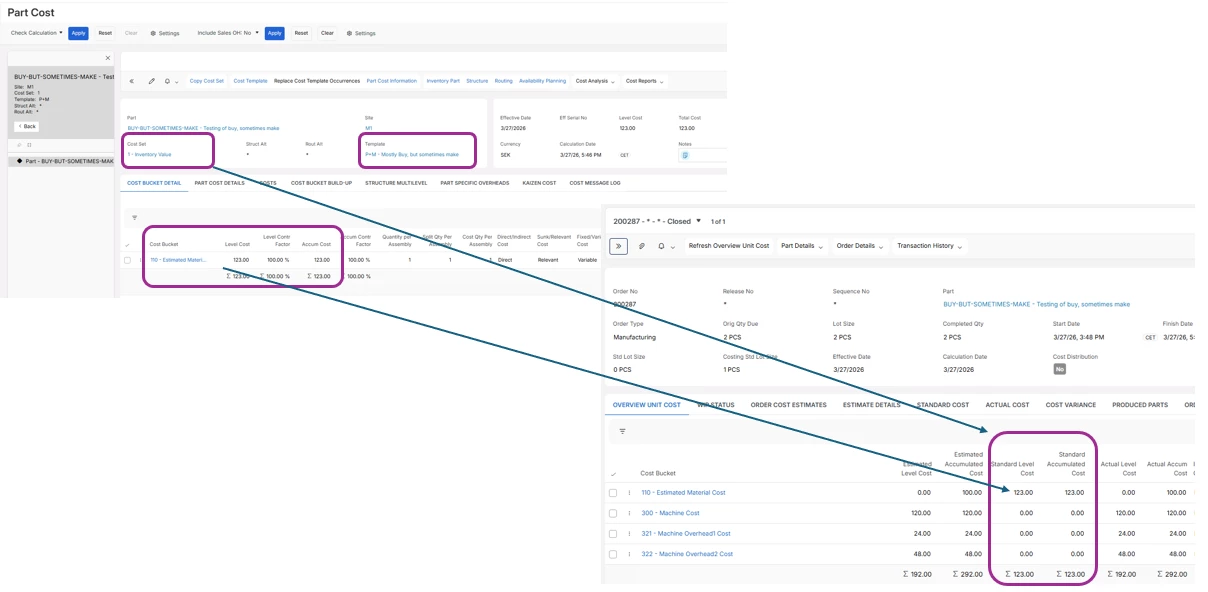1208x592 pixels.
Task: Open row menu for 300 - Machine Cost
Action: 630,513
